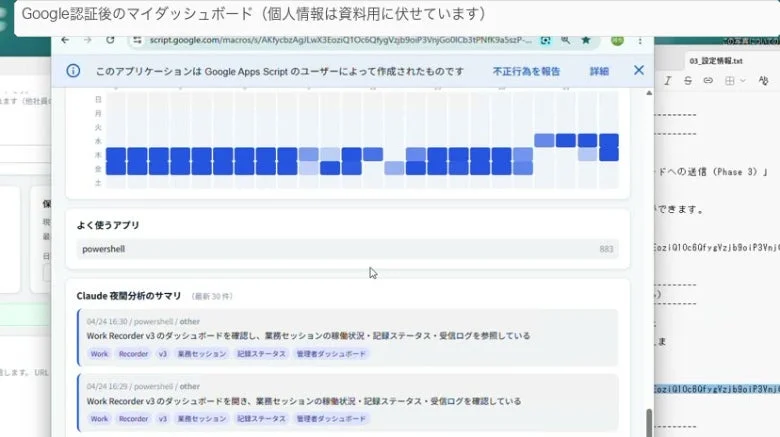Image resolution: width=780 pixels, height=437 pixels.
Task: Click the Recorder tag in the 16:29 entry
Action: [133, 419]
